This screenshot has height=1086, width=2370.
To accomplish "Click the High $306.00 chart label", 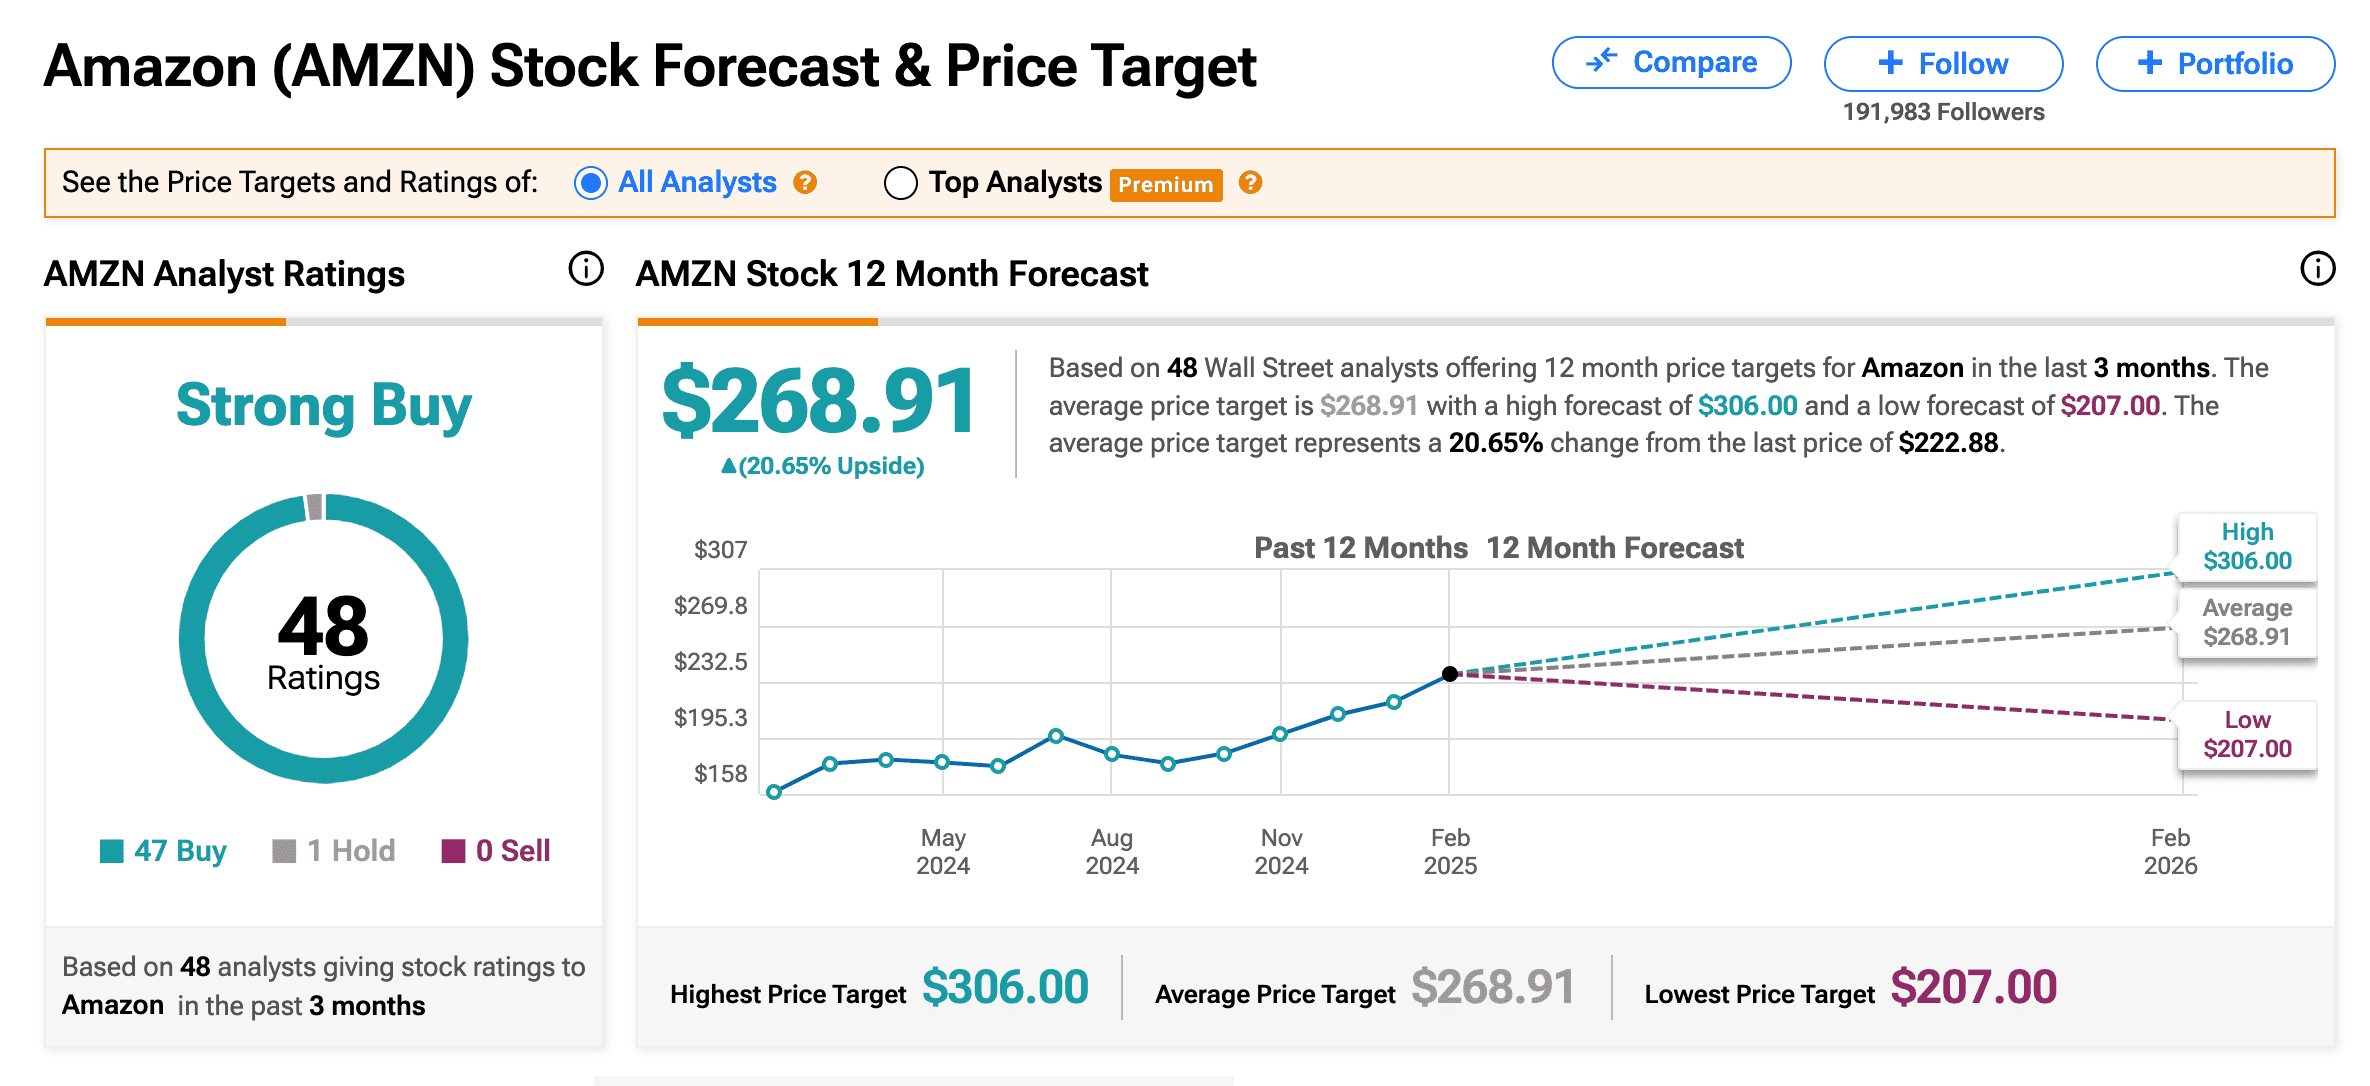I will click(2247, 547).
